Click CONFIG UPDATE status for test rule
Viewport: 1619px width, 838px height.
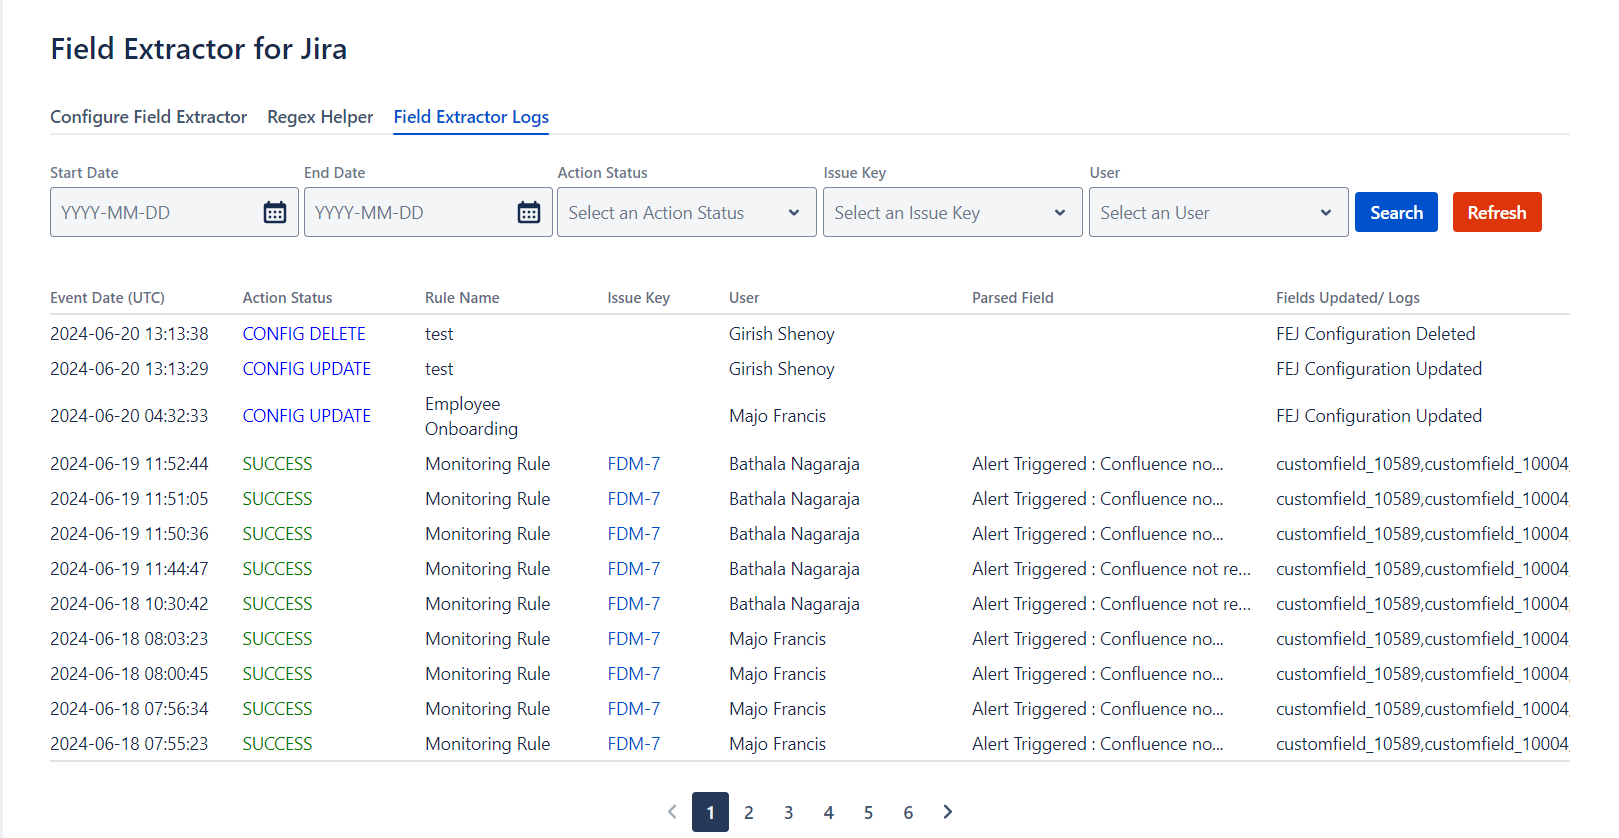point(307,369)
